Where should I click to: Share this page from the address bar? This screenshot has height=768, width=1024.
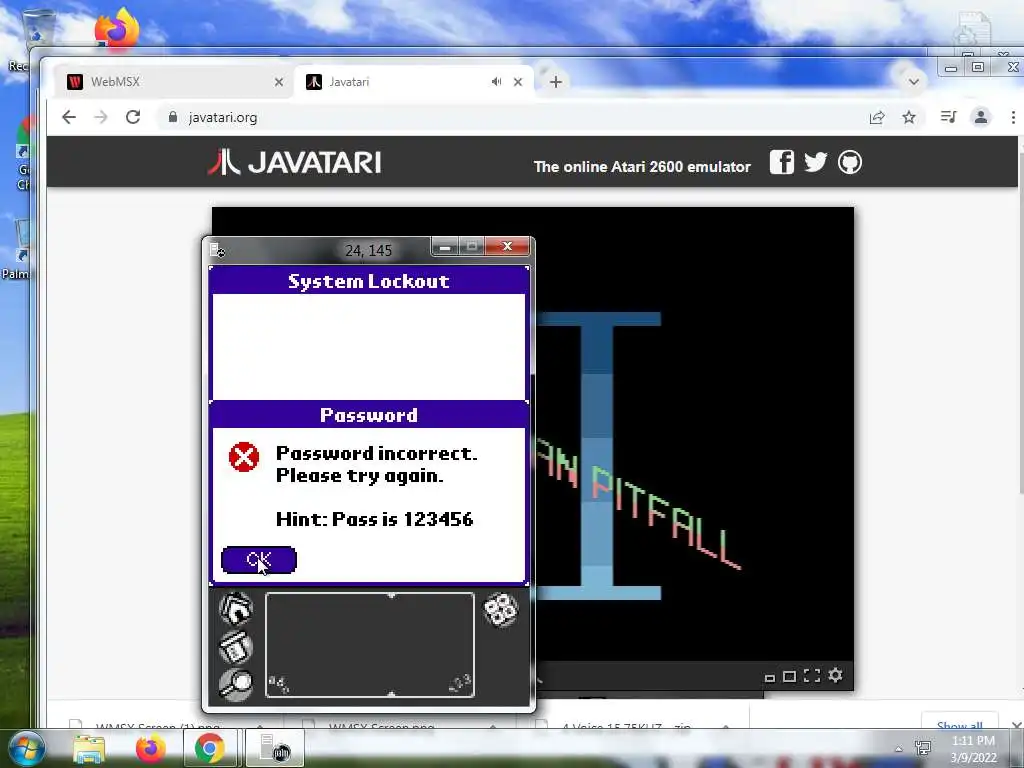(x=877, y=117)
